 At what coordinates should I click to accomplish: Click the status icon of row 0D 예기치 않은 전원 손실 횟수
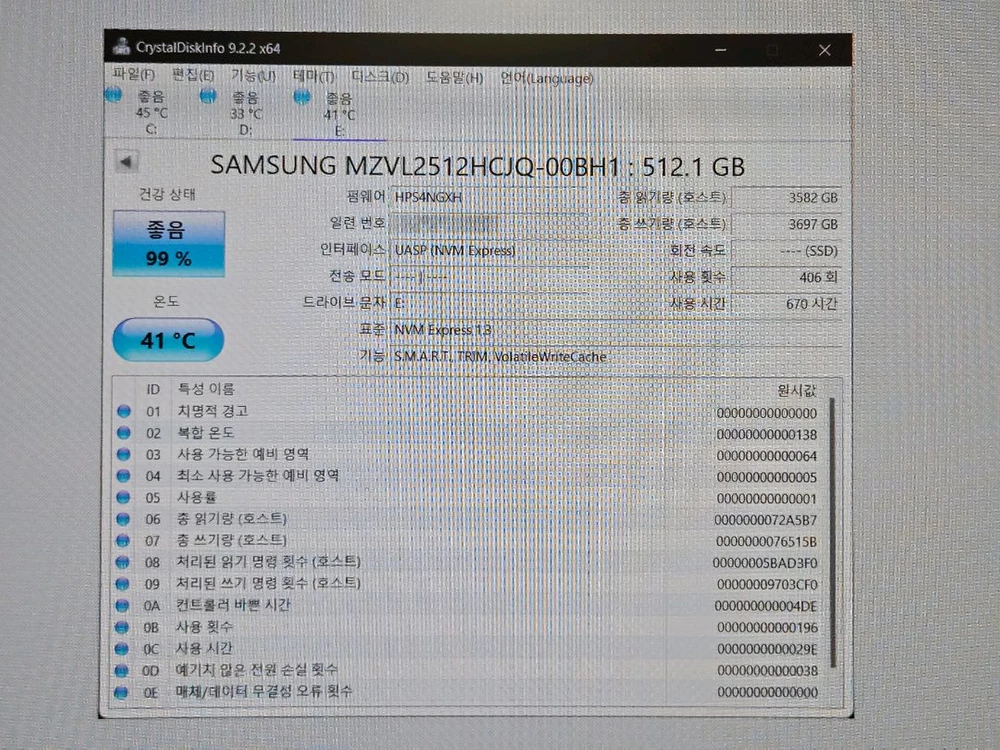(x=121, y=671)
